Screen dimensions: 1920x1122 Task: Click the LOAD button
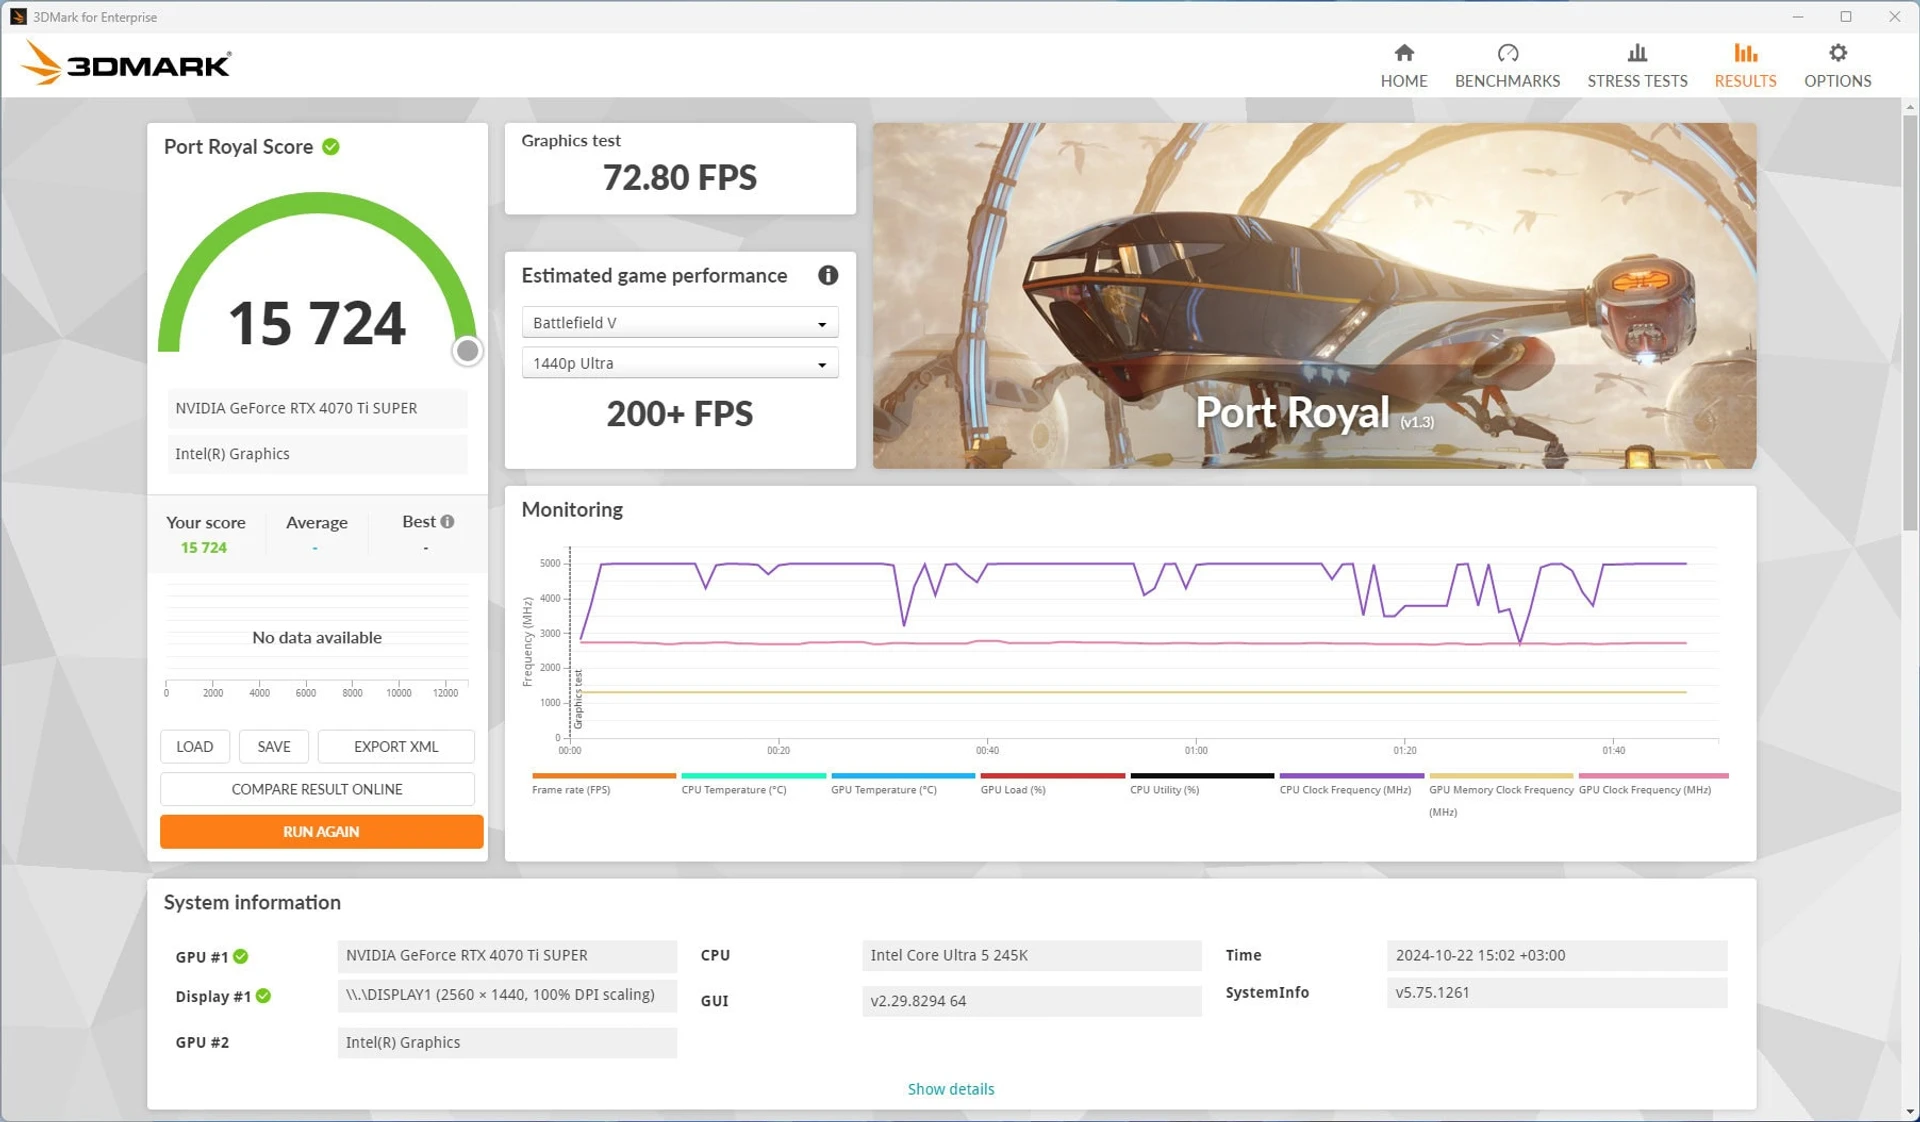(194, 746)
